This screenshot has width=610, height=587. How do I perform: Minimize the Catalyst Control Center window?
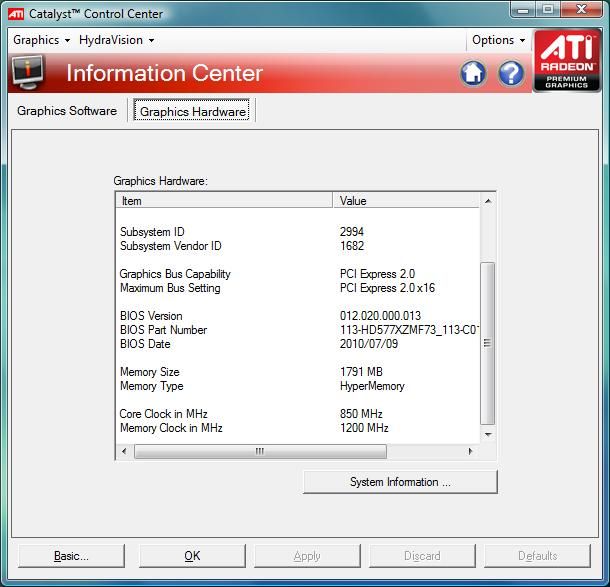click(x=523, y=9)
